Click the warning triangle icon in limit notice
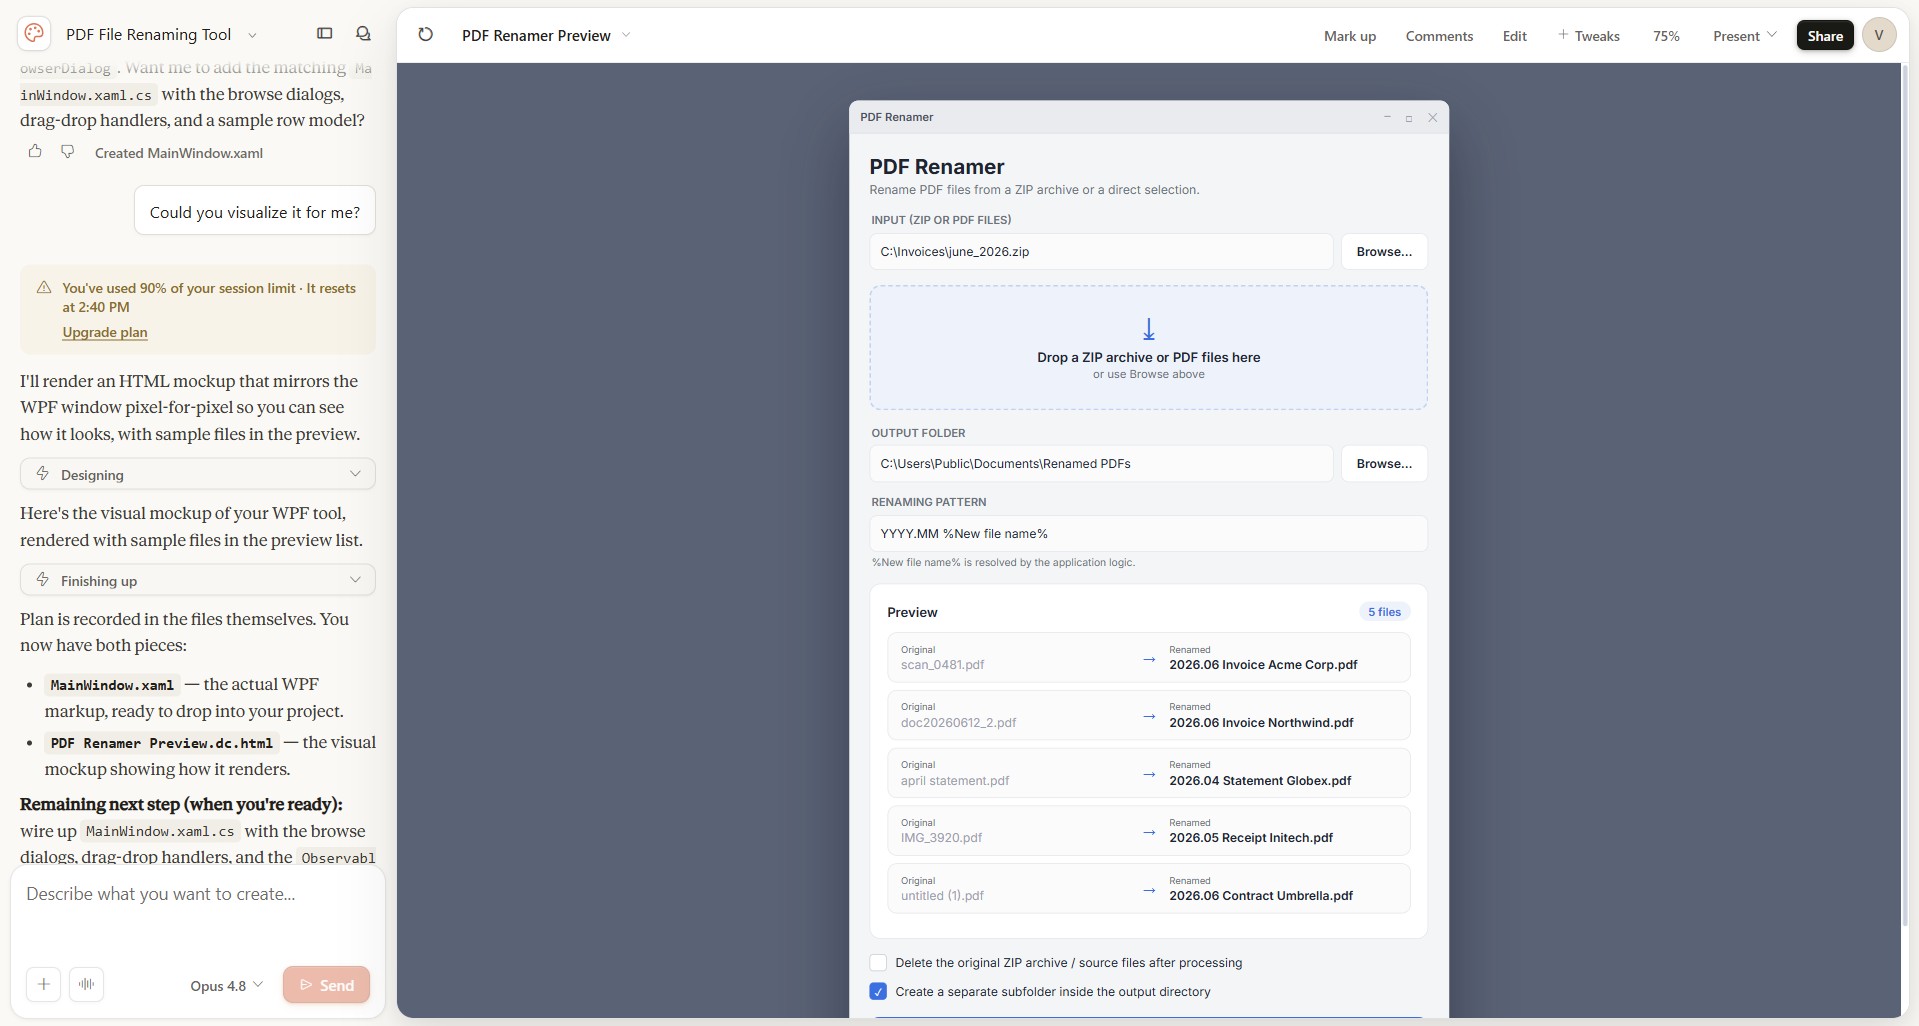This screenshot has height=1026, width=1919. (x=44, y=288)
